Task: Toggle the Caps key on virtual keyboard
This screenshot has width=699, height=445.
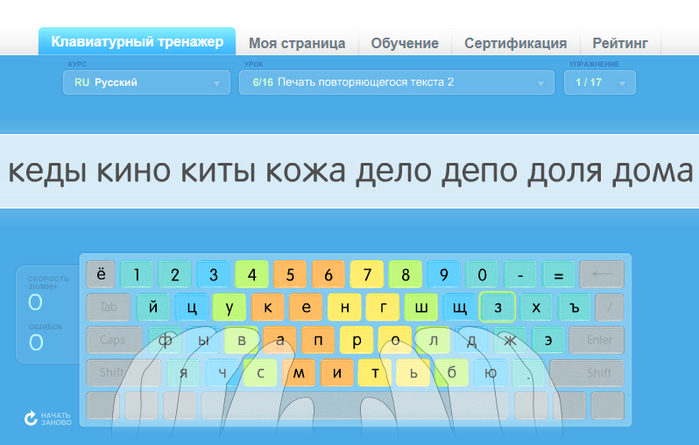Action: coord(113,340)
